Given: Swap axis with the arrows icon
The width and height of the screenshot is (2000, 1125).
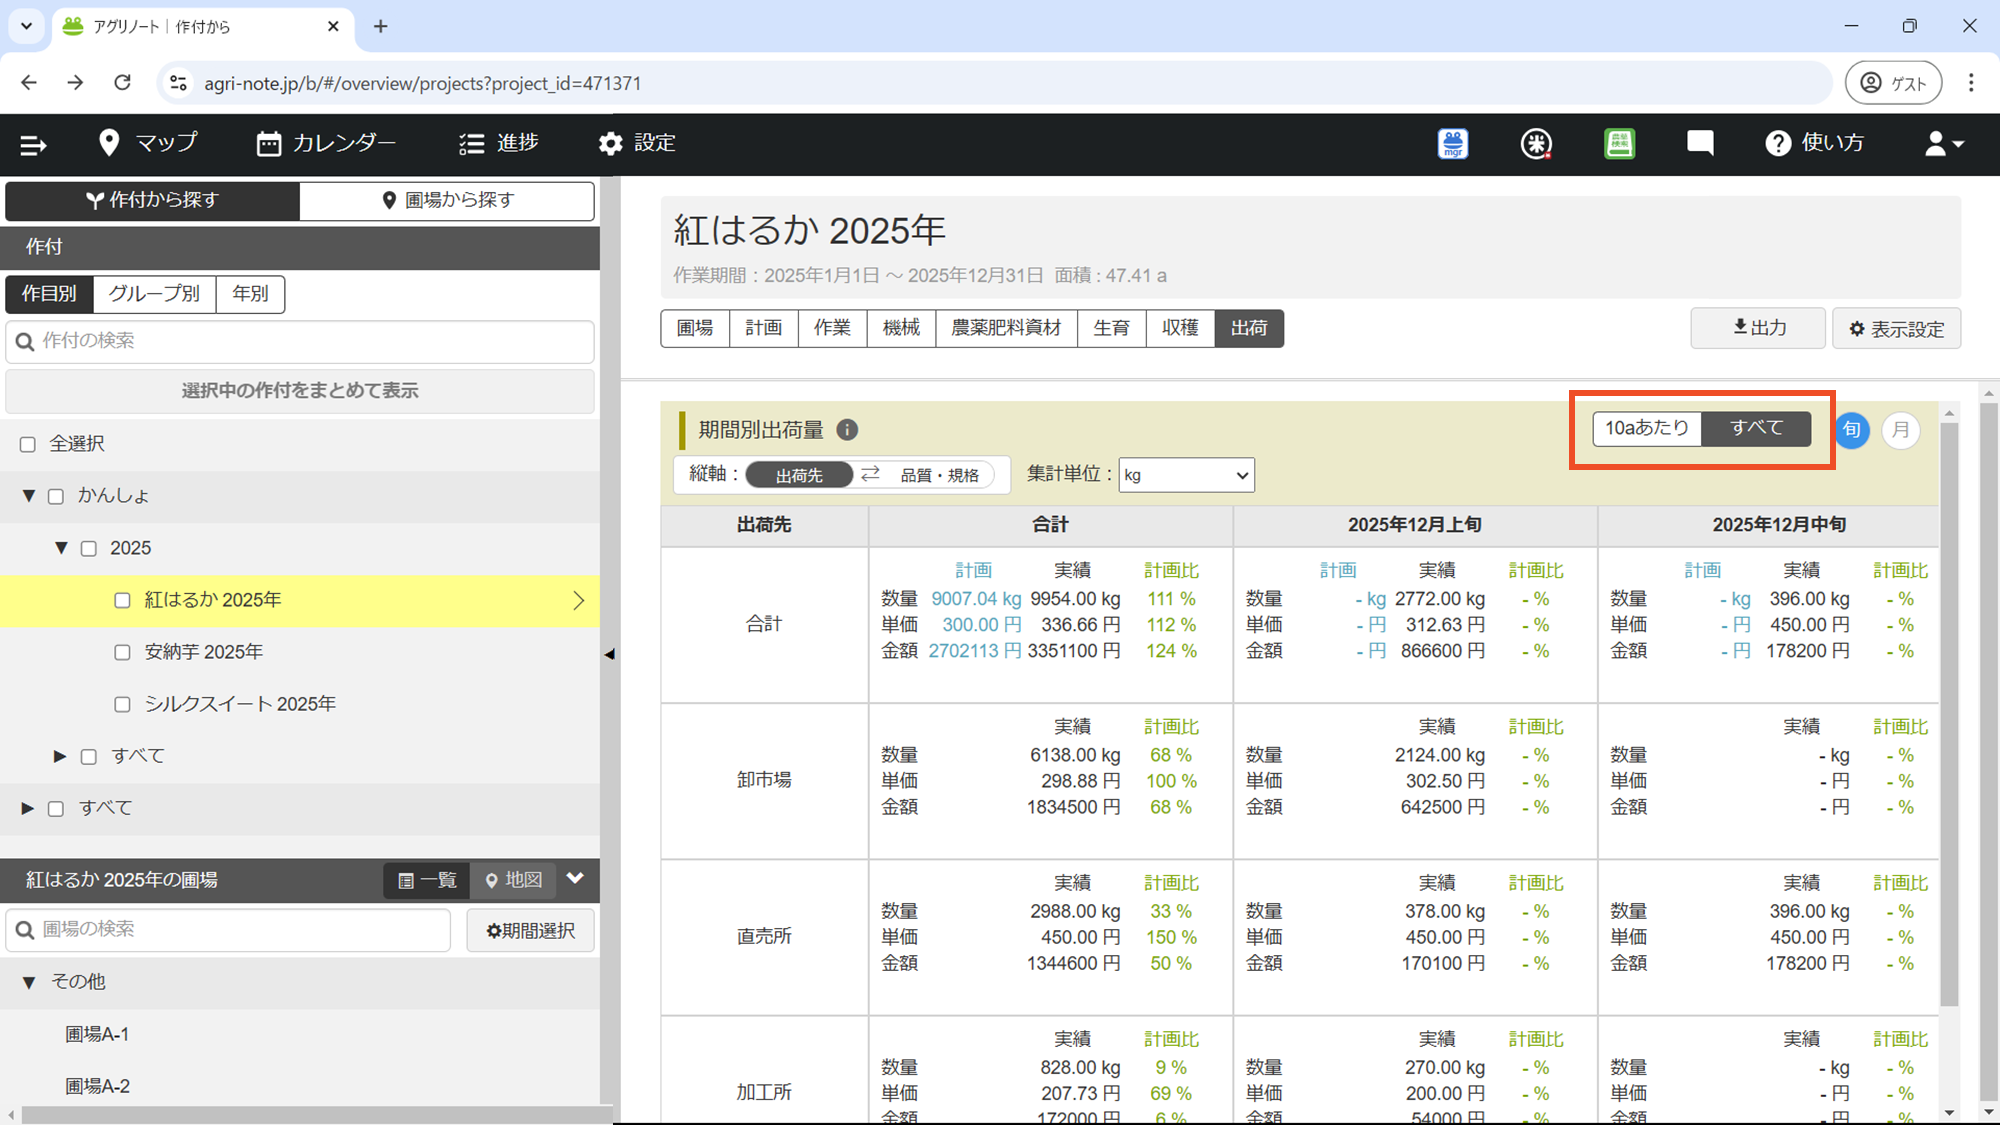Looking at the screenshot, I should click(x=870, y=475).
